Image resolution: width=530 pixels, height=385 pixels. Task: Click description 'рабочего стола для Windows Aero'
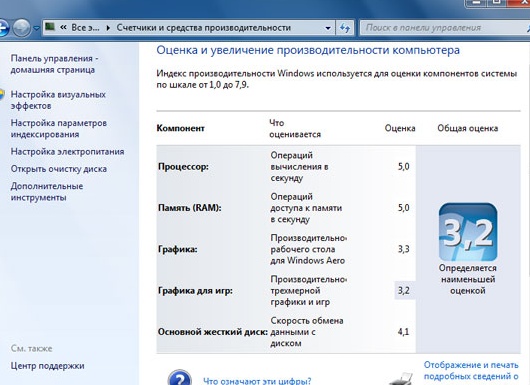click(x=307, y=255)
